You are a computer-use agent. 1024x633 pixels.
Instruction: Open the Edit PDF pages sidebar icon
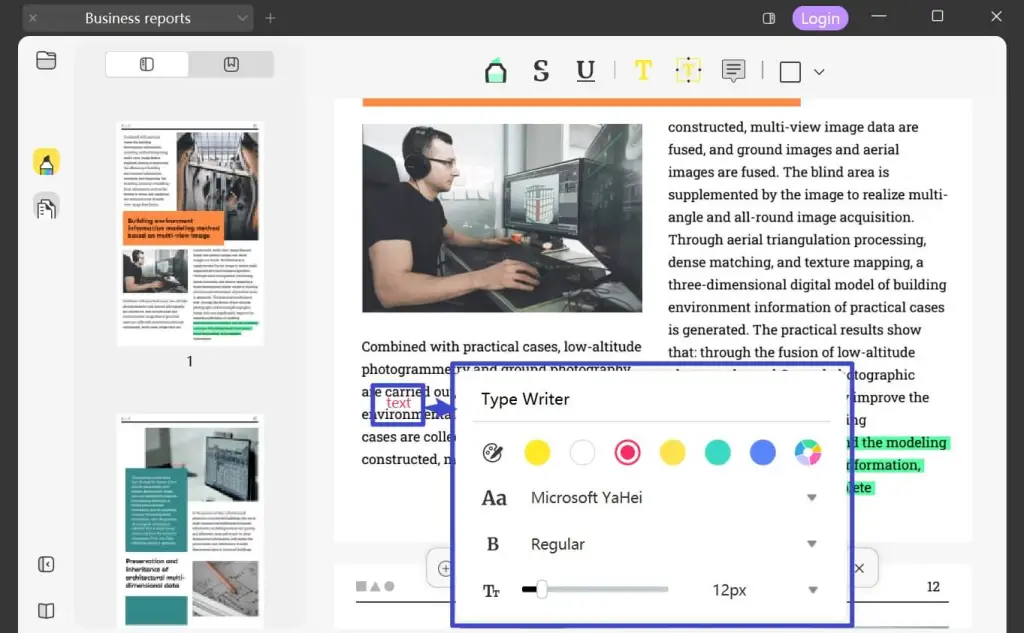pos(46,208)
